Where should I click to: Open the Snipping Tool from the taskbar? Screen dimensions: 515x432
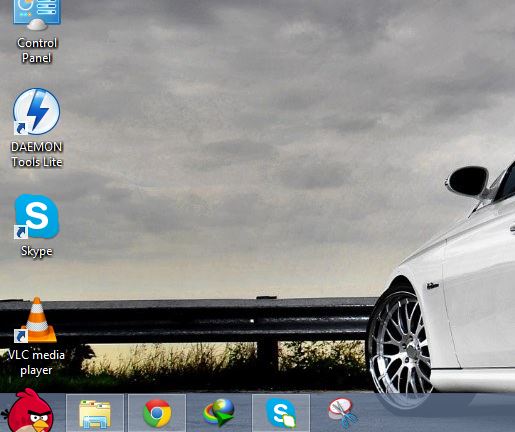point(343,413)
